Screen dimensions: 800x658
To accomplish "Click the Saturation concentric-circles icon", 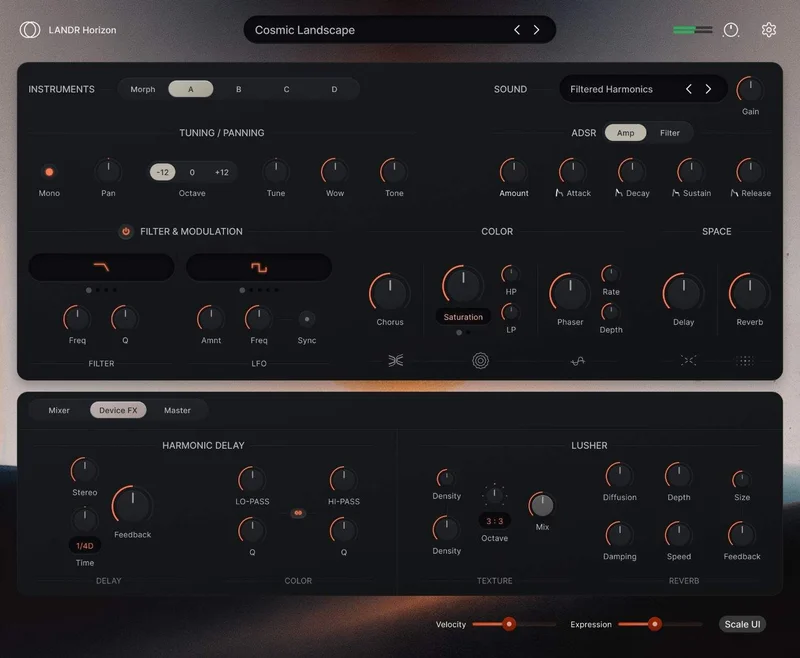I will (x=480, y=361).
